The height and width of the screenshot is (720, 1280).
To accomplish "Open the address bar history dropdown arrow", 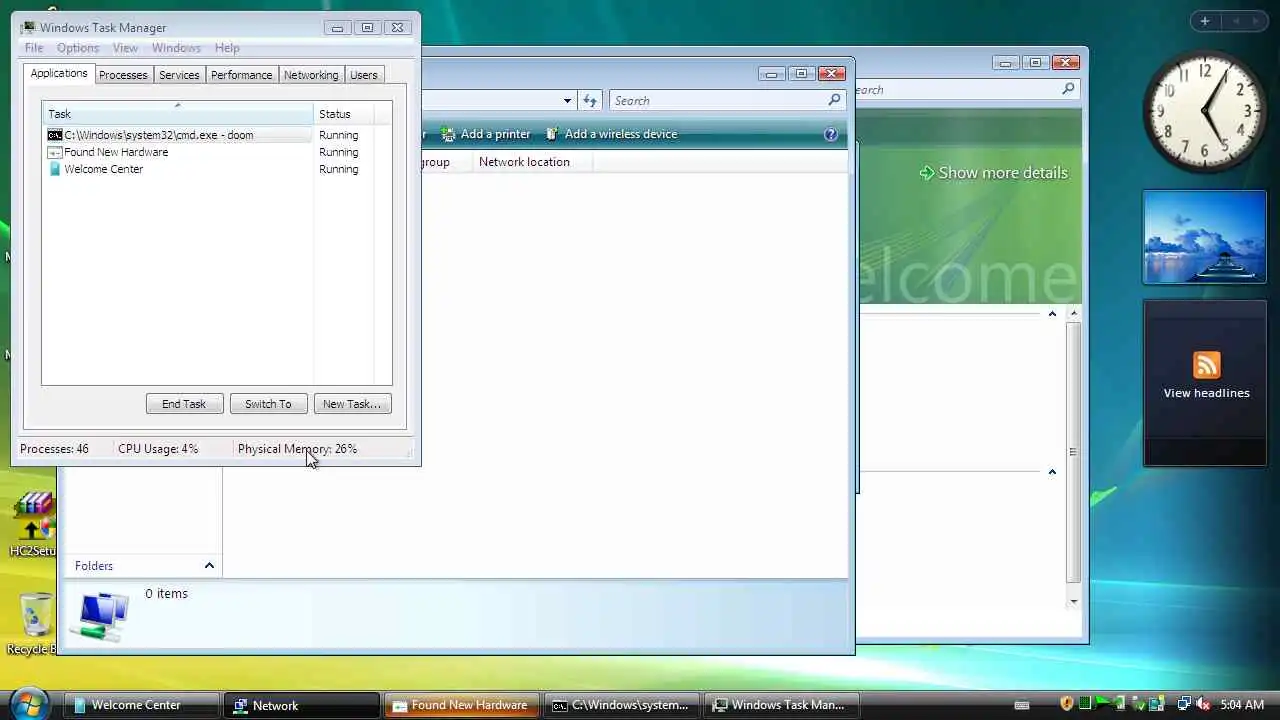I will [567, 100].
